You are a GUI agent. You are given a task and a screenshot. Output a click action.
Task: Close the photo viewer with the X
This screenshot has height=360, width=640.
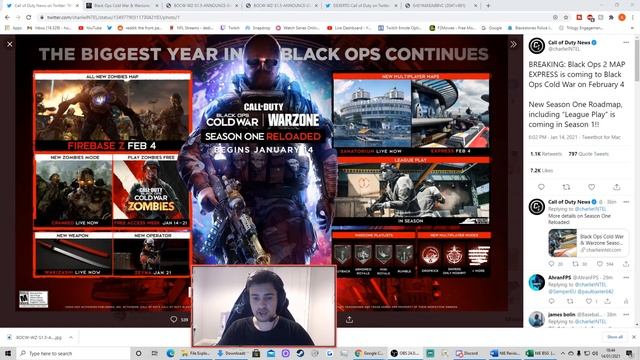[x=10, y=44]
